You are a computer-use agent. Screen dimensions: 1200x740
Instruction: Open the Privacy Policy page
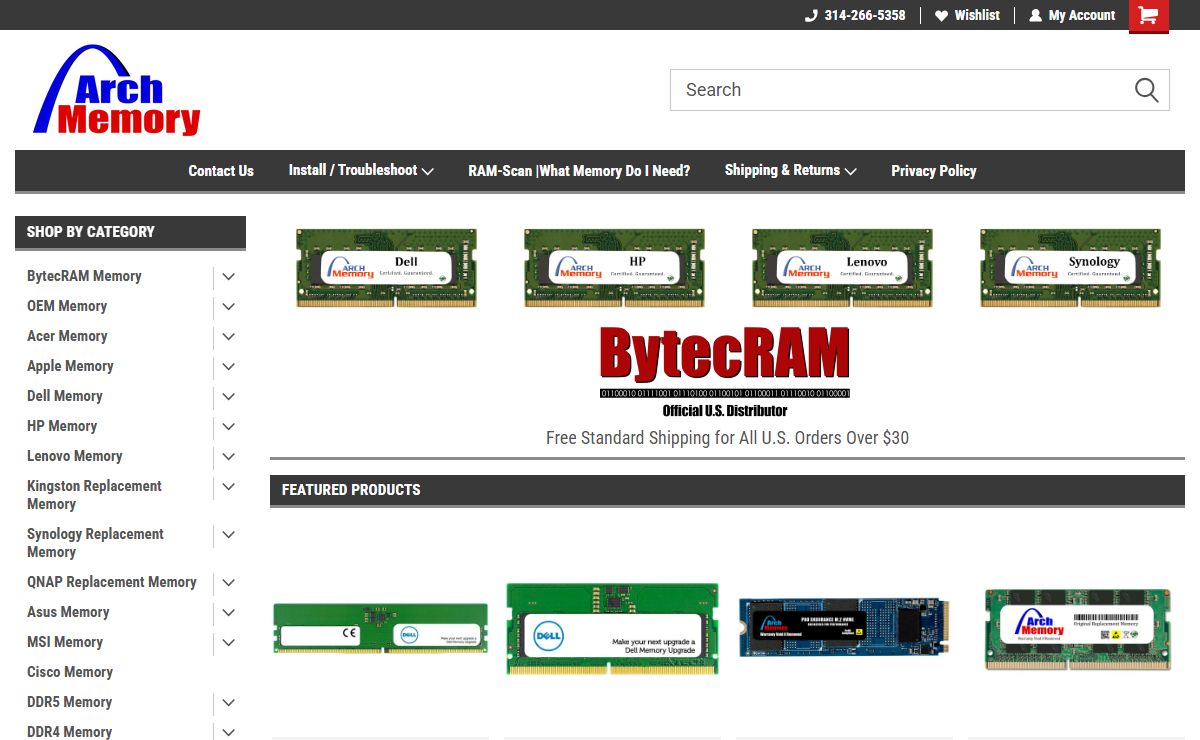click(934, 171)
